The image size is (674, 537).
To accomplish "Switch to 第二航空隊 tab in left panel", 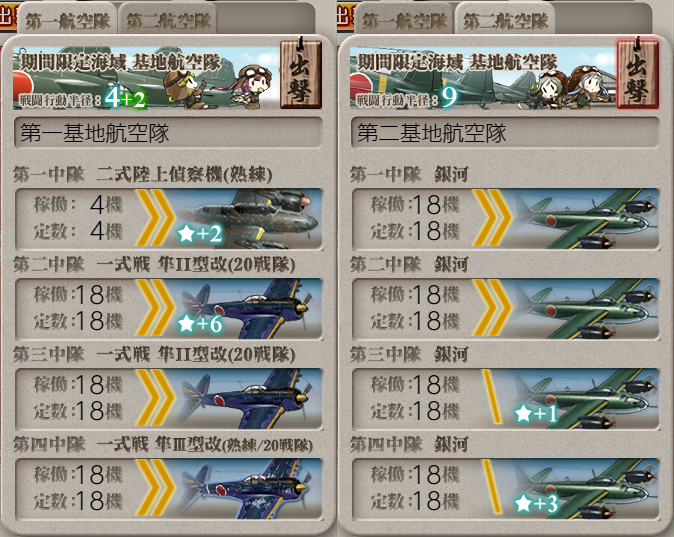I will pyautogui.click(x=168, y=21).
